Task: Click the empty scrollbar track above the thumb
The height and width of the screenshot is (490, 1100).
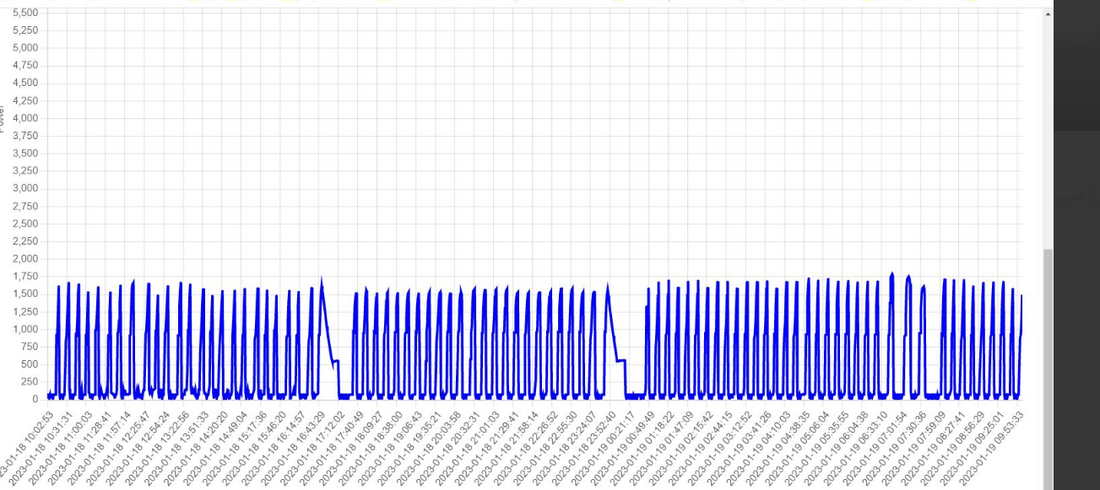Action: point(1048,130)
